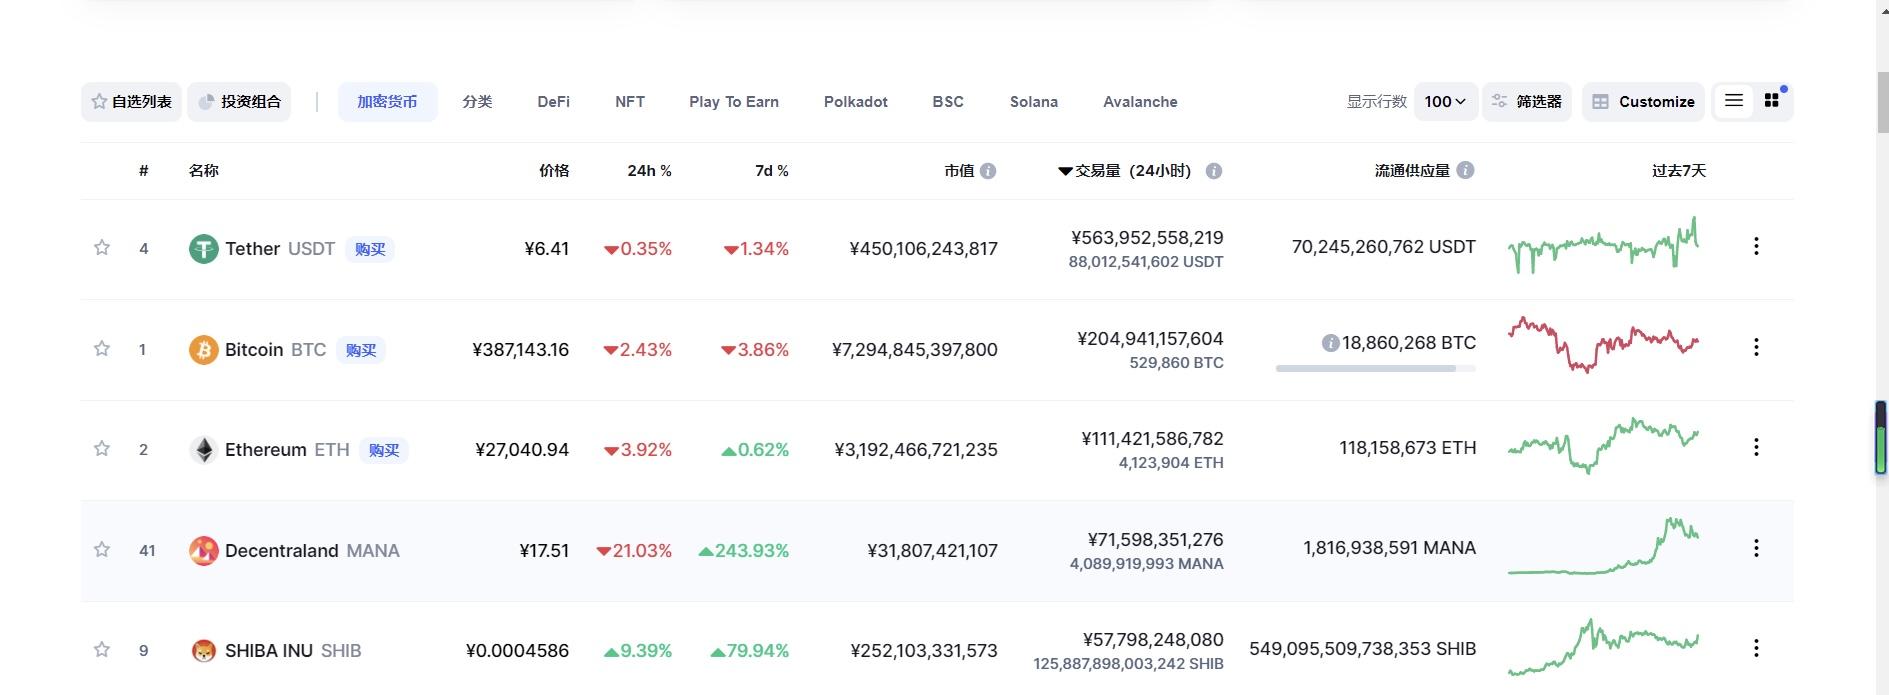Click the SHIBA INU logo icon
This screenshot has height=695, width=1889.
tap(203, 651)
